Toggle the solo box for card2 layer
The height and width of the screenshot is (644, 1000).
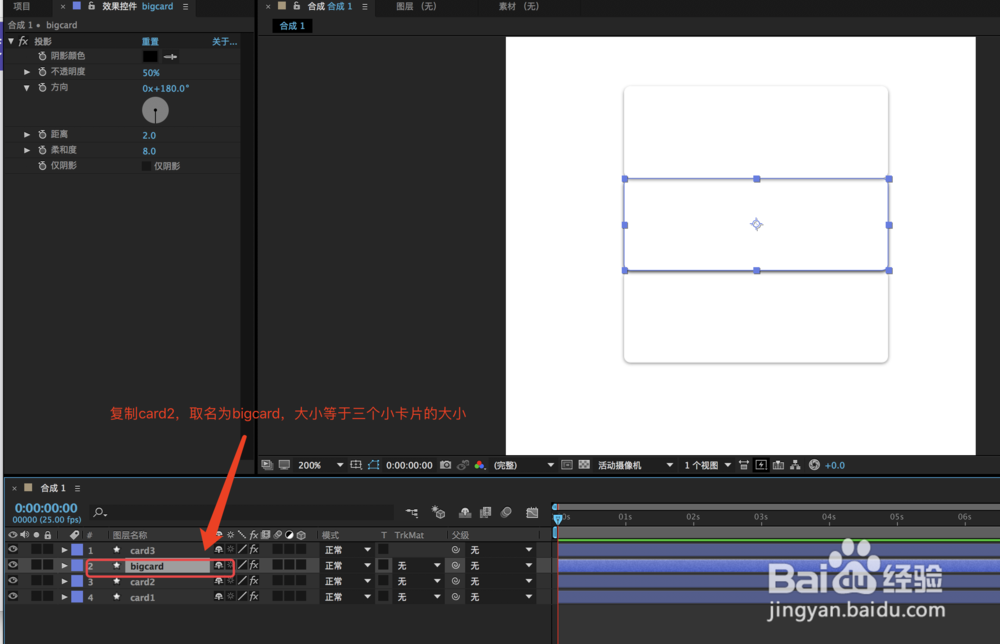(x=36, y=581)
